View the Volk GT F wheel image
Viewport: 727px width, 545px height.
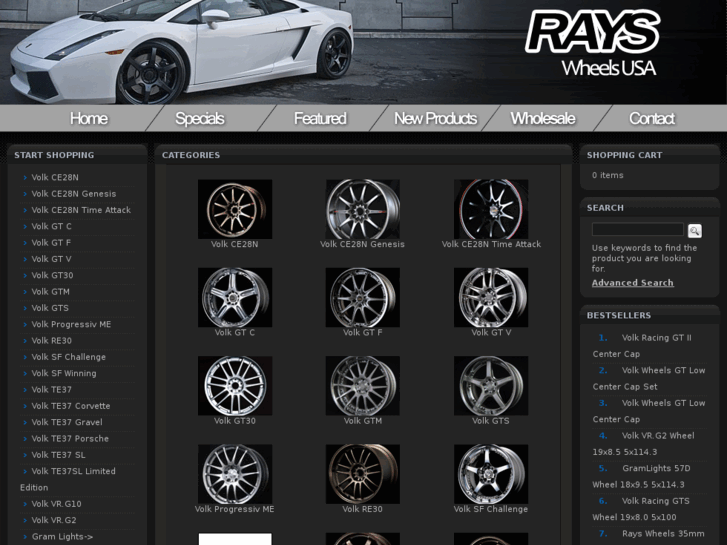coord(363,297)
